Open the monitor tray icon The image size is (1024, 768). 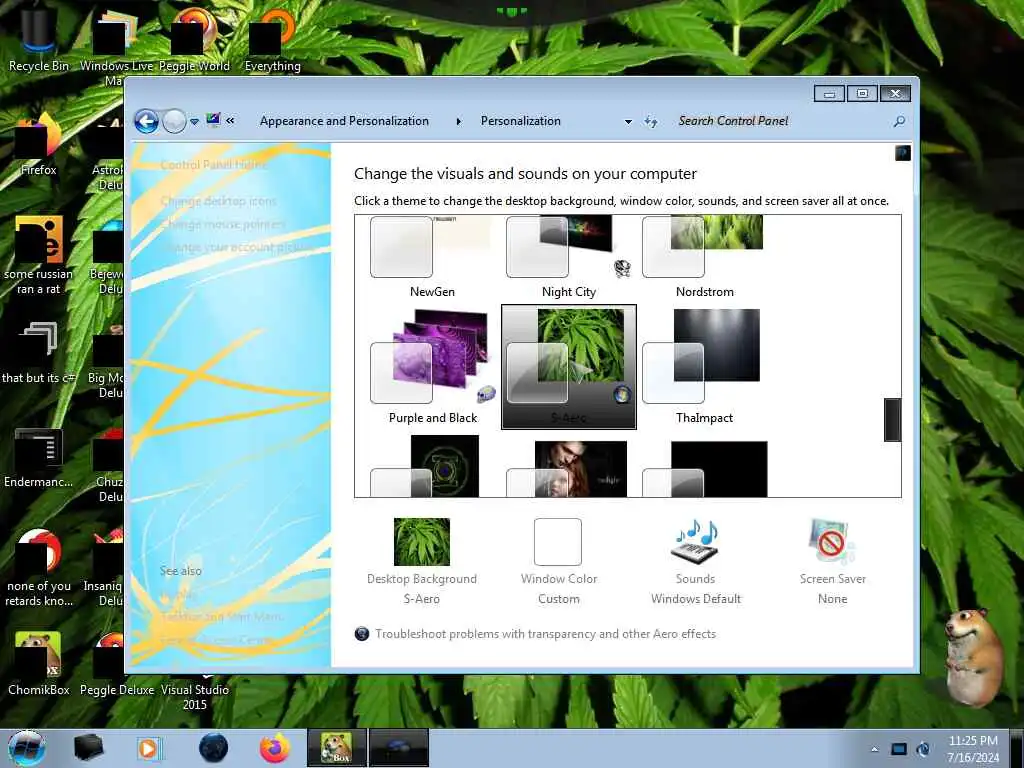(899, 749)
